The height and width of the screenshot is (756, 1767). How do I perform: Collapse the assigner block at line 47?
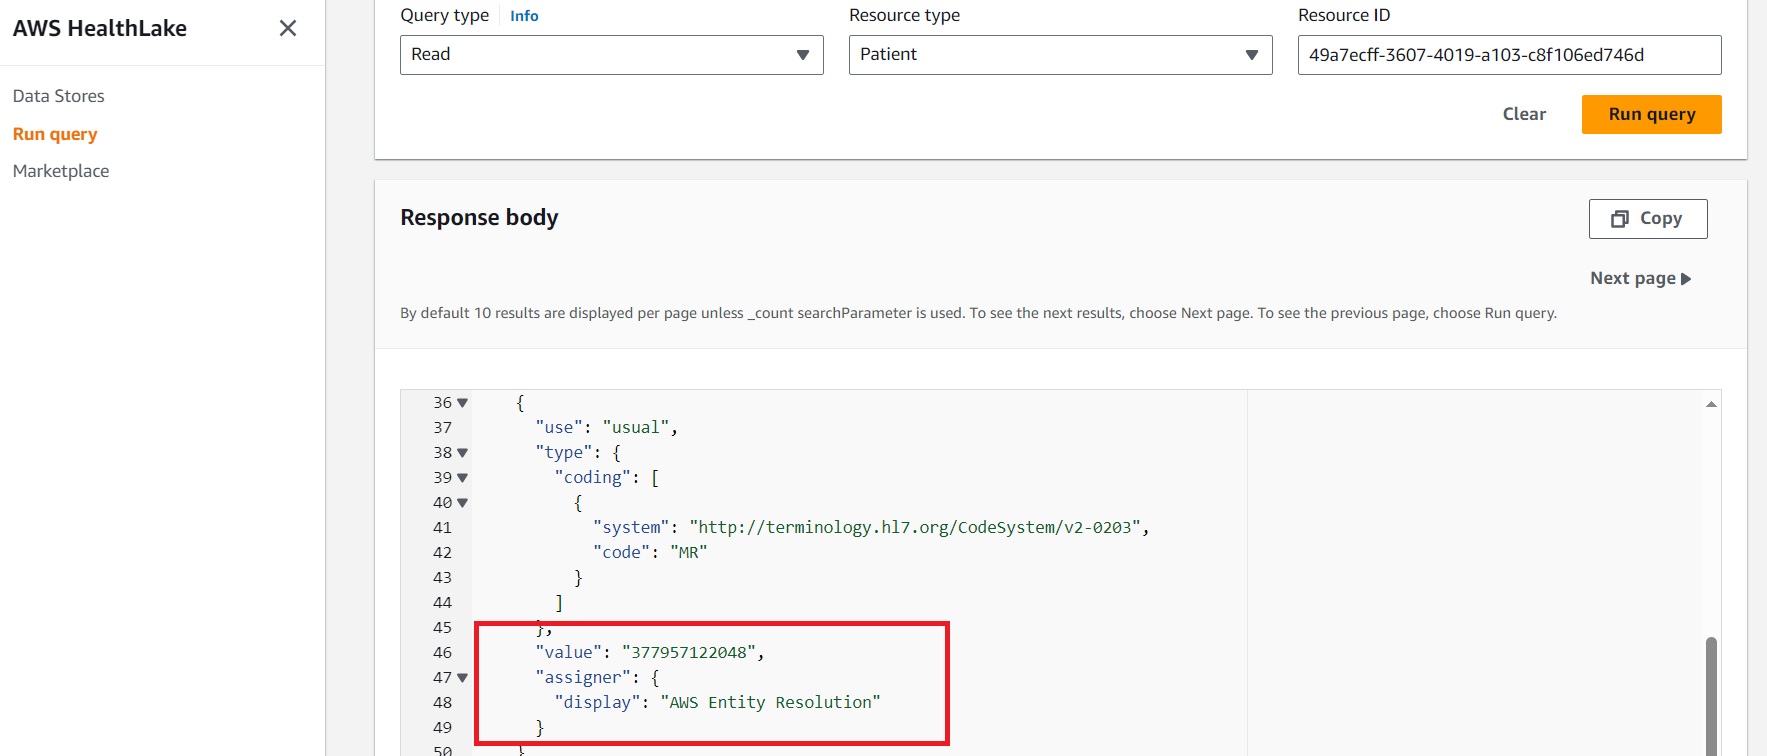click(462, 678)
